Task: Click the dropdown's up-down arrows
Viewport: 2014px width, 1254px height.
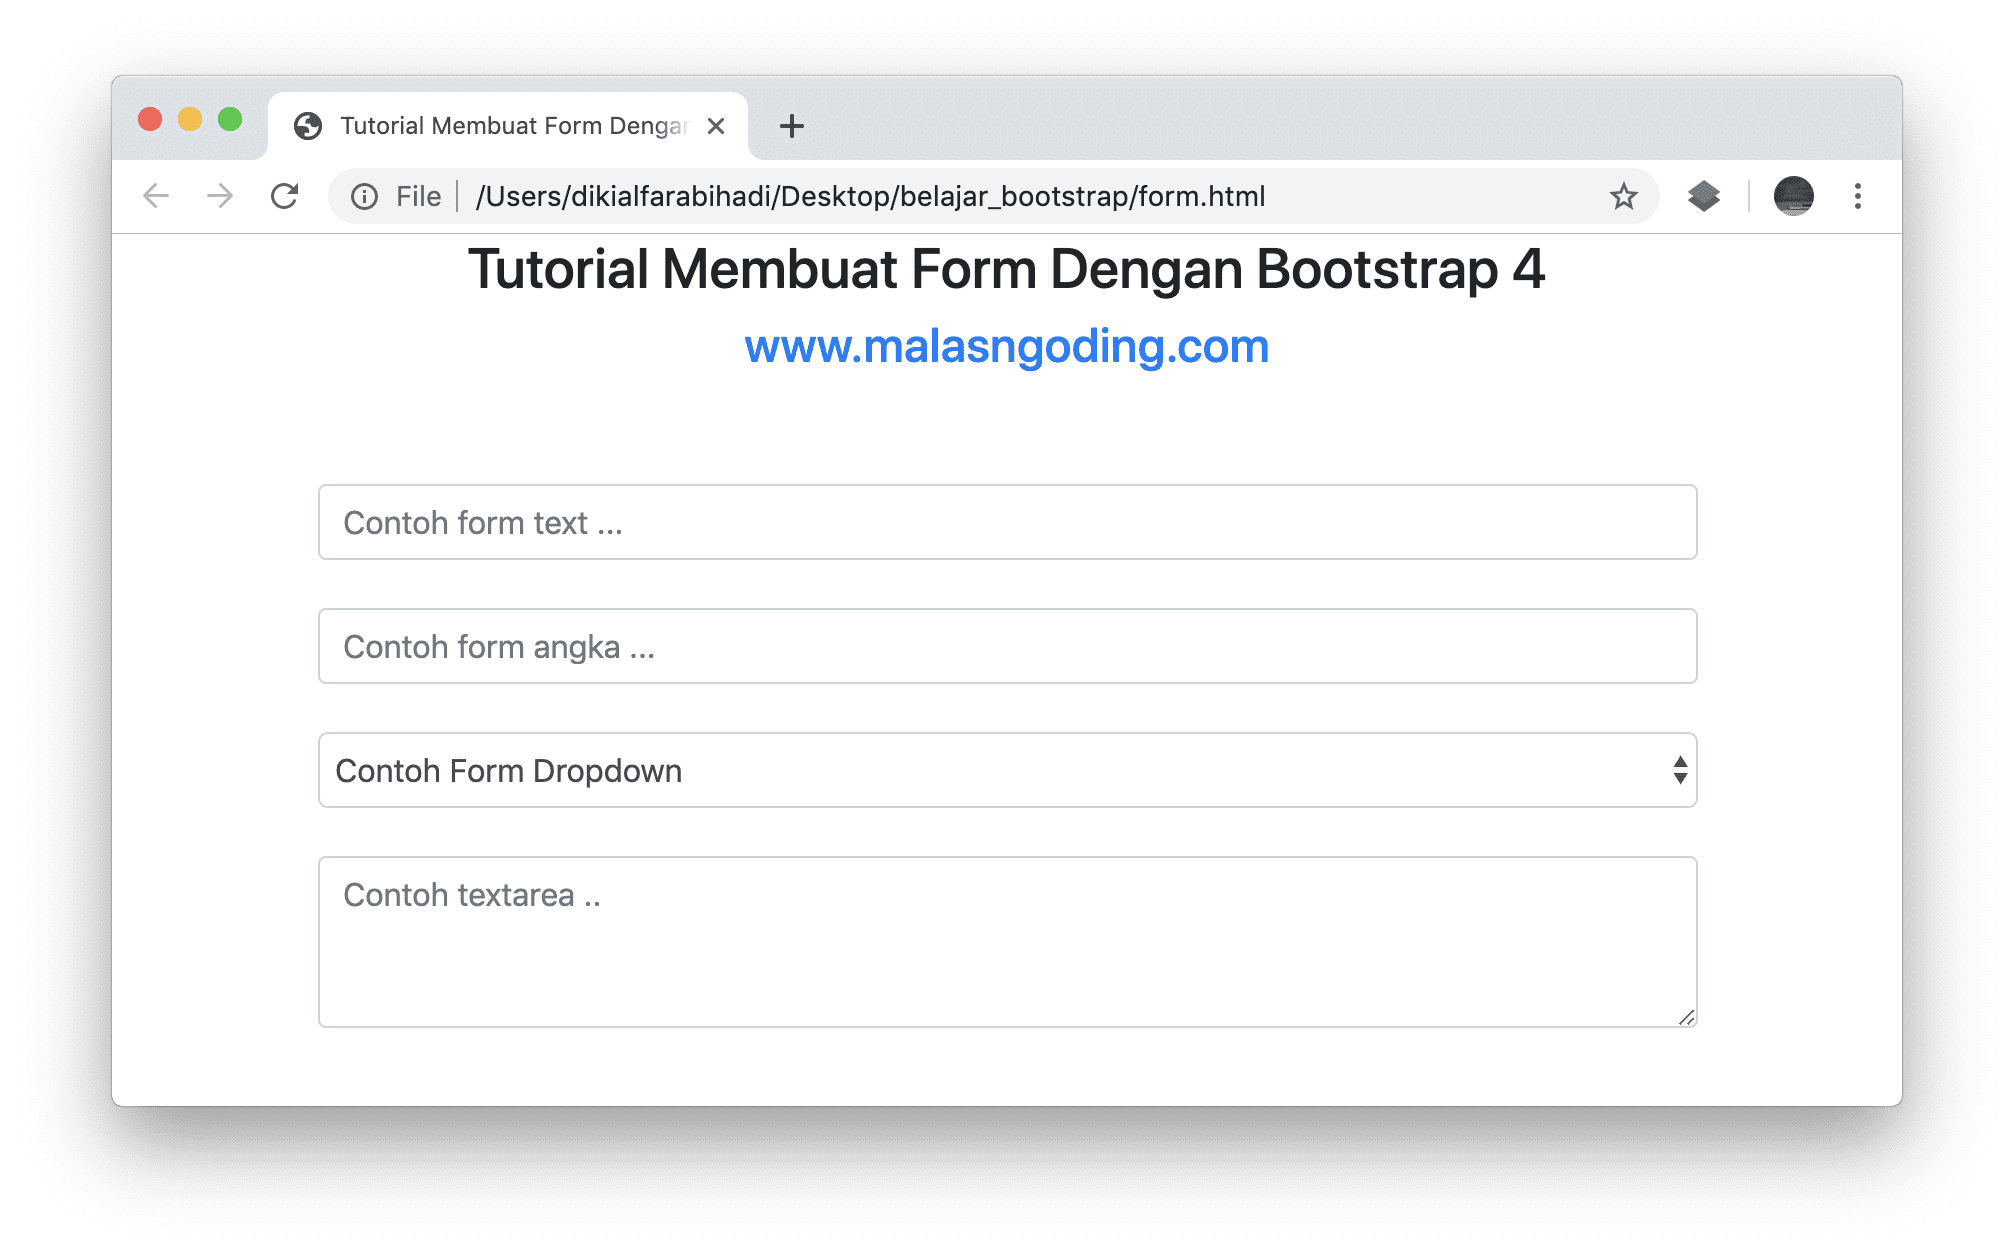Action: pyautogui.click(x=1678, y=770)
